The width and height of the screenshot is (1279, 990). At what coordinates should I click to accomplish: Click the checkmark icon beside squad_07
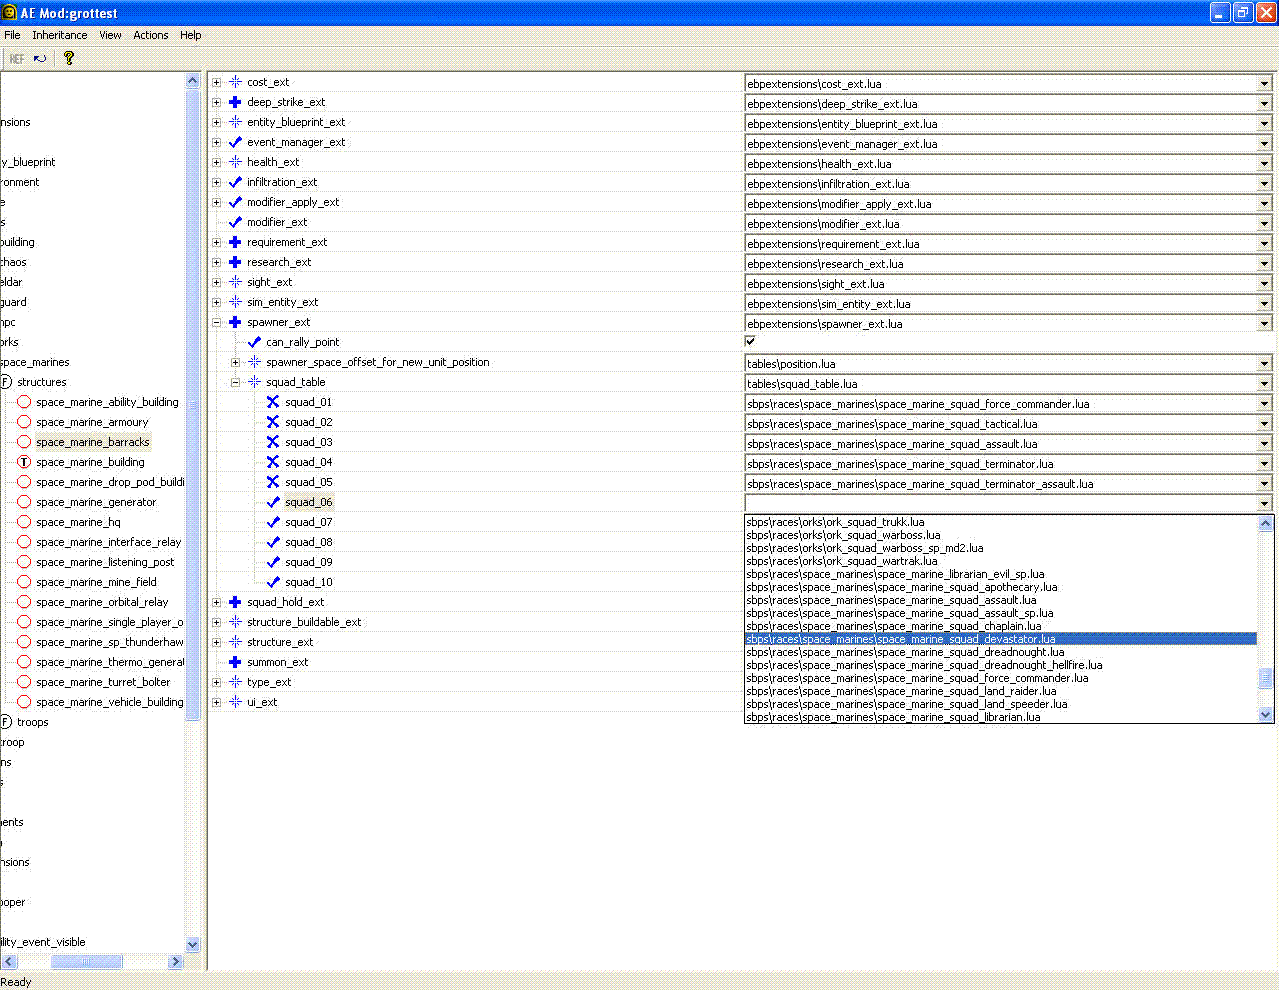[x=273, y=522]
